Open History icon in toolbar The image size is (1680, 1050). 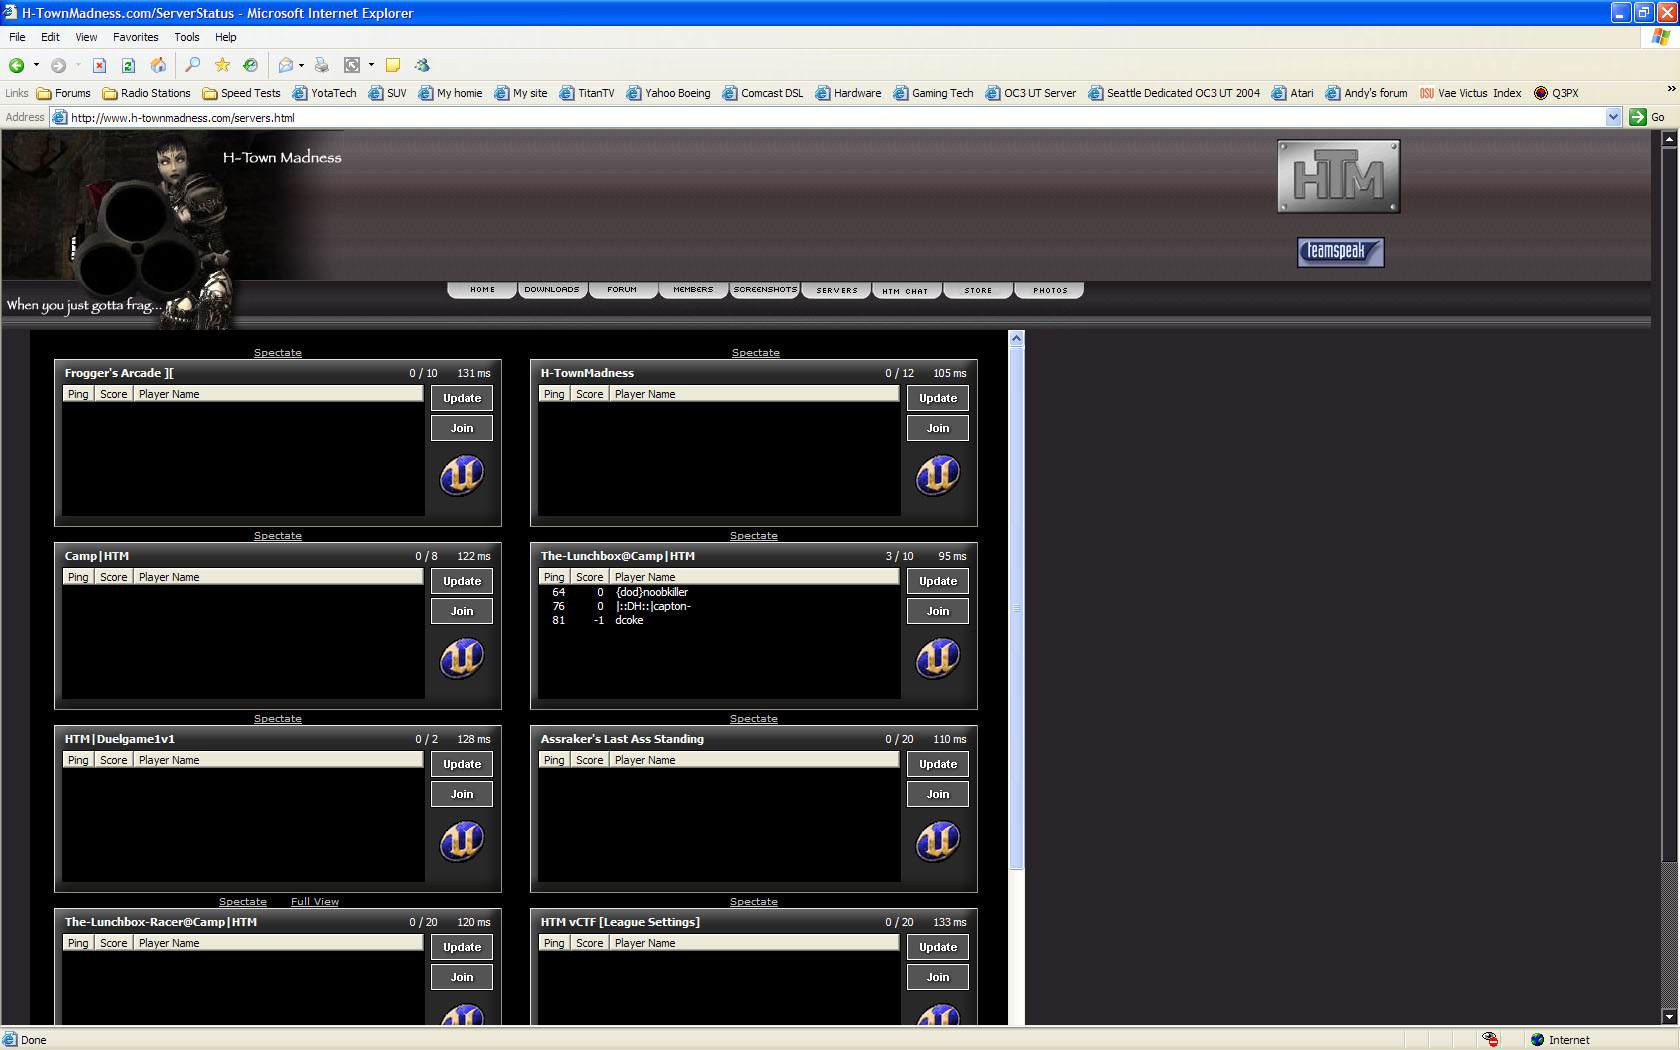click(251, 65)
